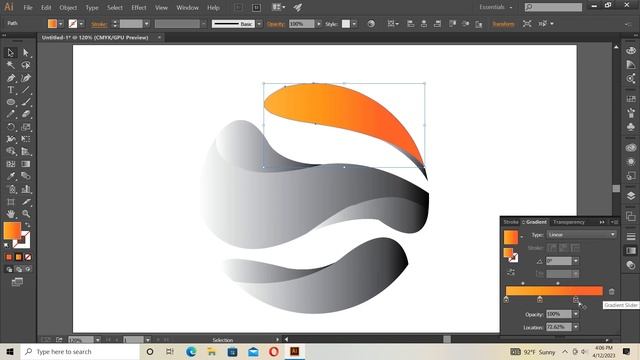The width and height of the screenshot is (640, 360).
Task: Open the Effect menu
Action: (139, 7)
